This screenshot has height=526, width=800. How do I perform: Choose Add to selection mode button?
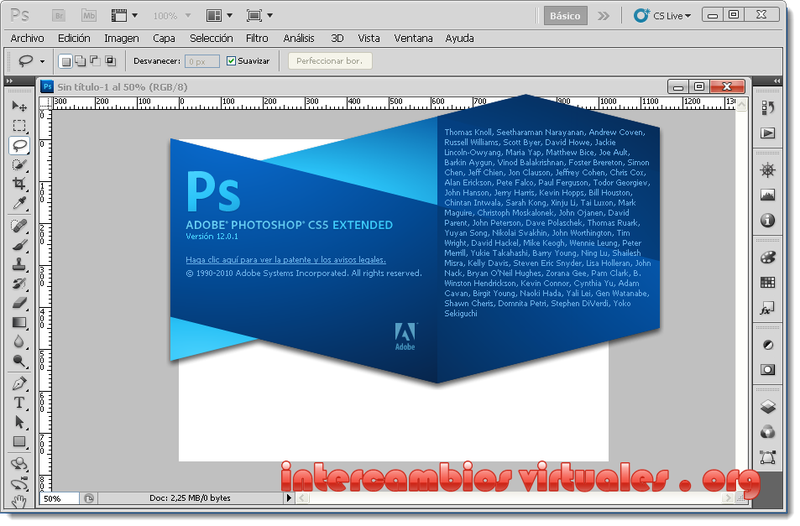coord(80,61)
